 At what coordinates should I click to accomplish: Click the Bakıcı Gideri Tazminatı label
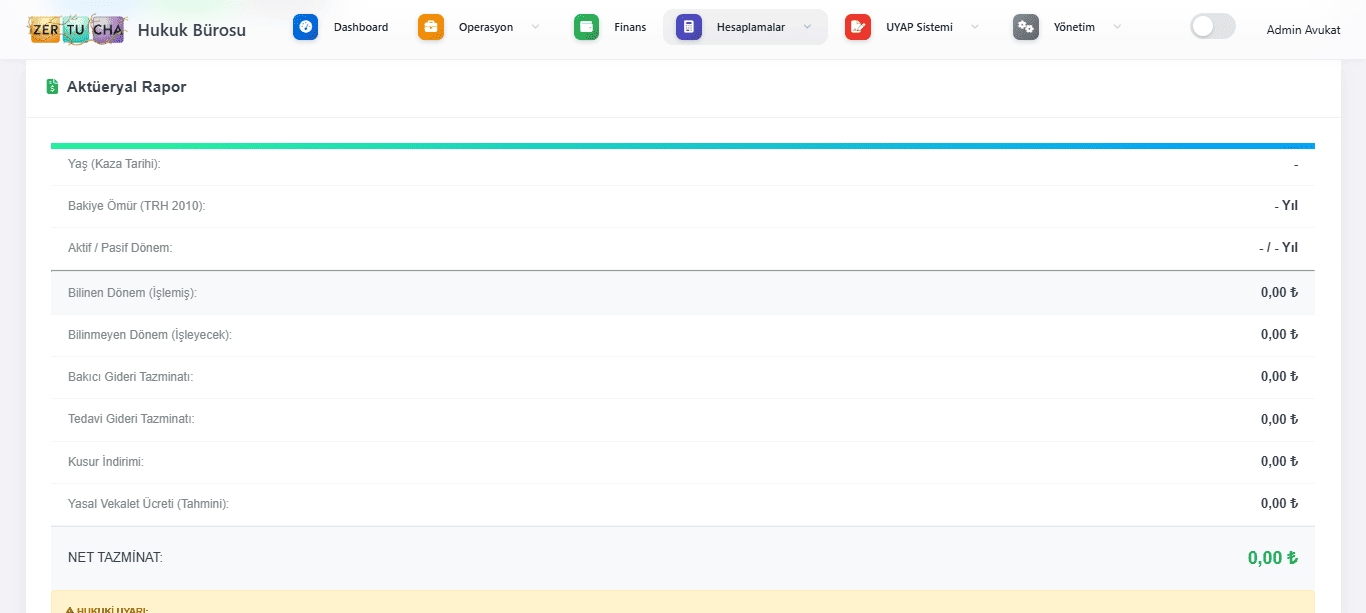pyautogui.click(x=130, y=376)
